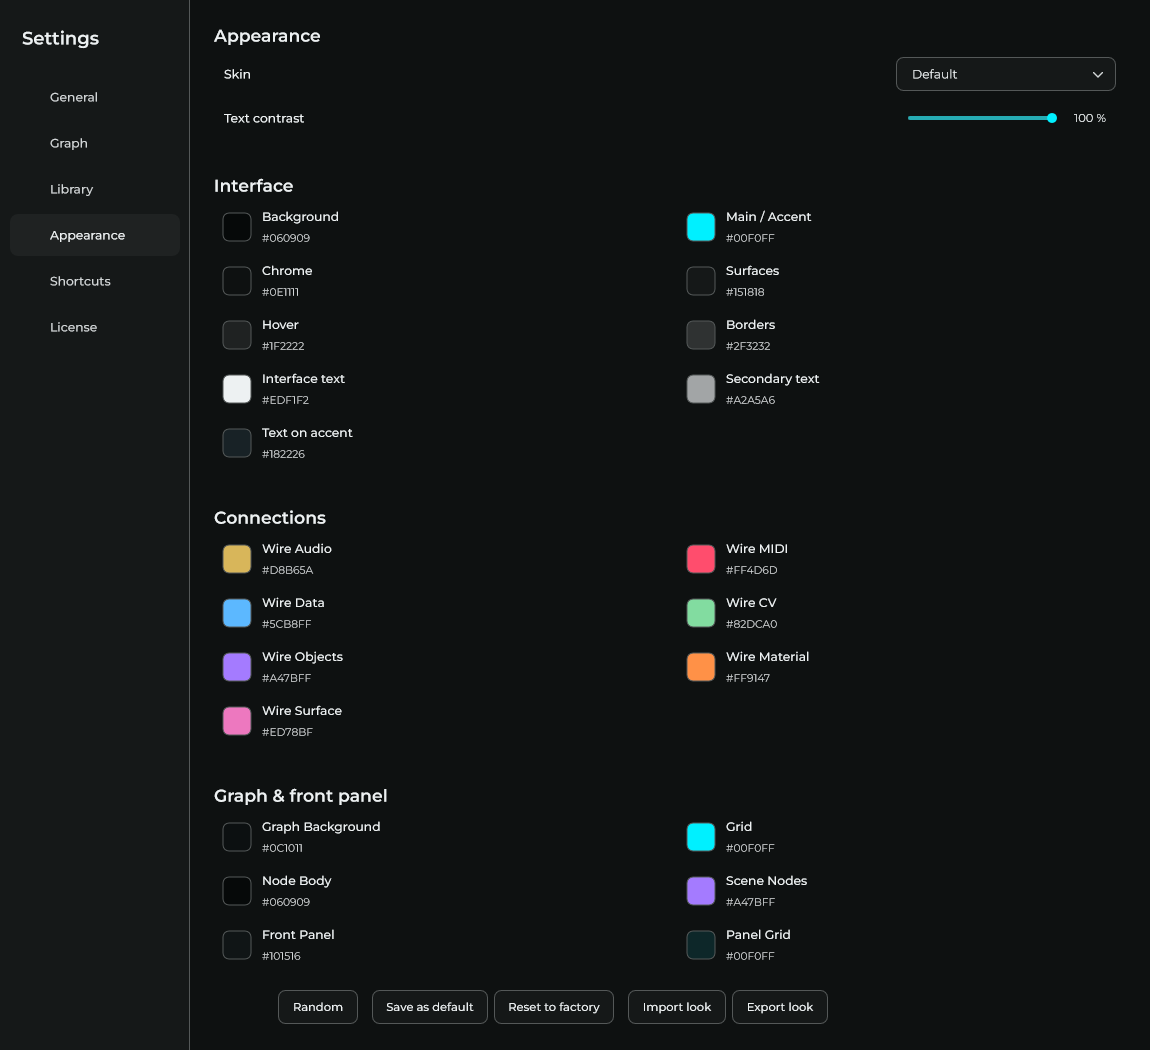Select the Text on accent swatch
Image resolution: width=1150 pixels, height=1050 pixels.
coord(237,443)
